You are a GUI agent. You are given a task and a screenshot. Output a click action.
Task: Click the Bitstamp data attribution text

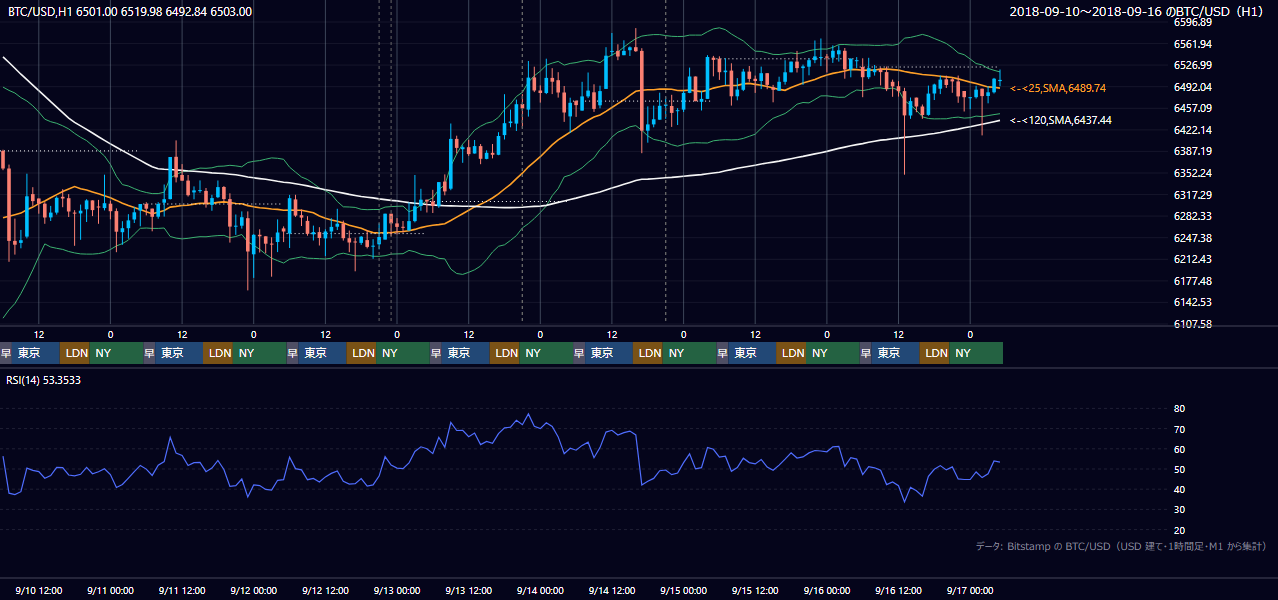tap(1121, 546)
